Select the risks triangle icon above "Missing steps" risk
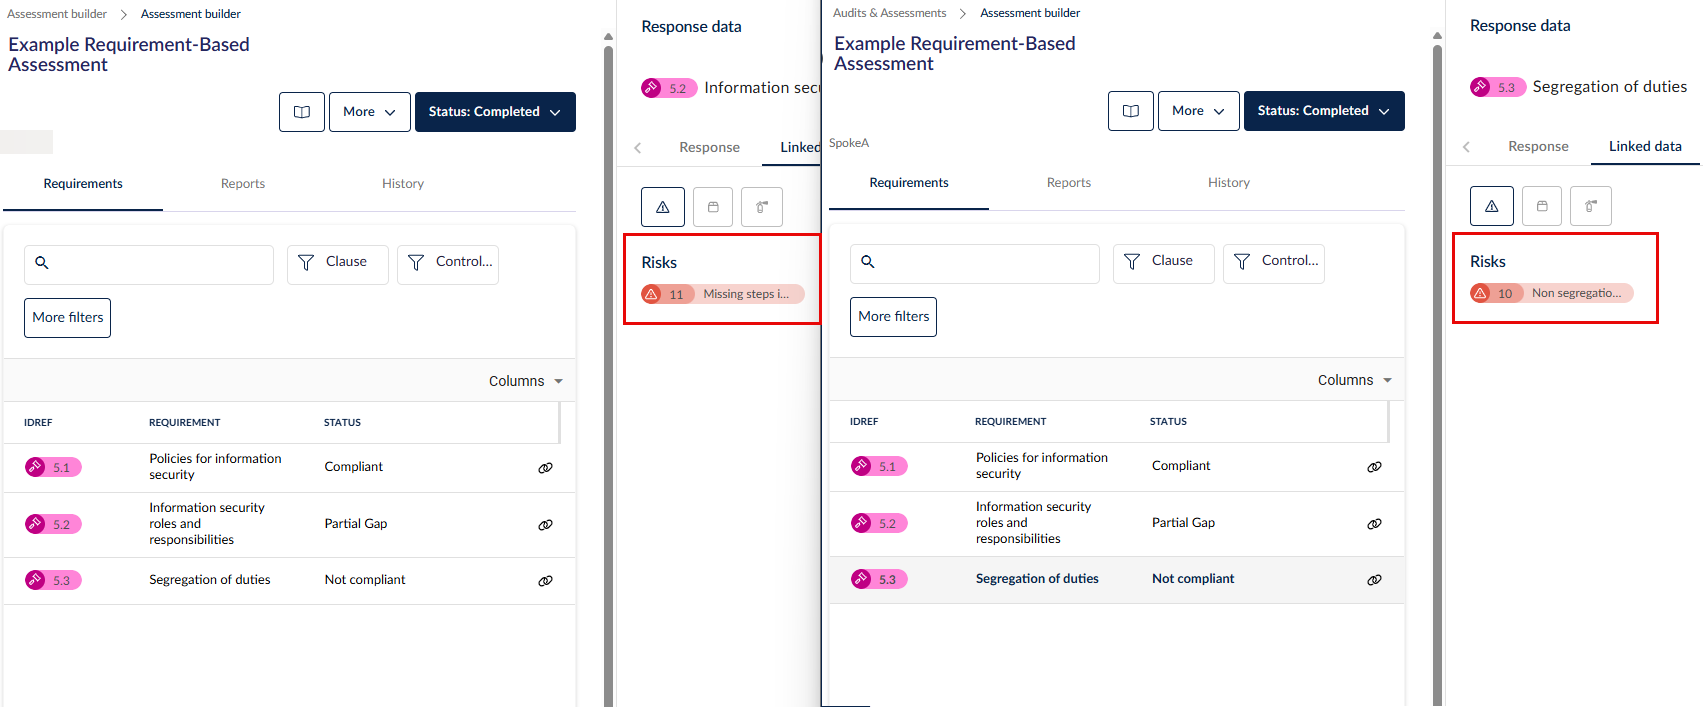Viewport: 1703px width, 707px height. (x=662, y=207)
